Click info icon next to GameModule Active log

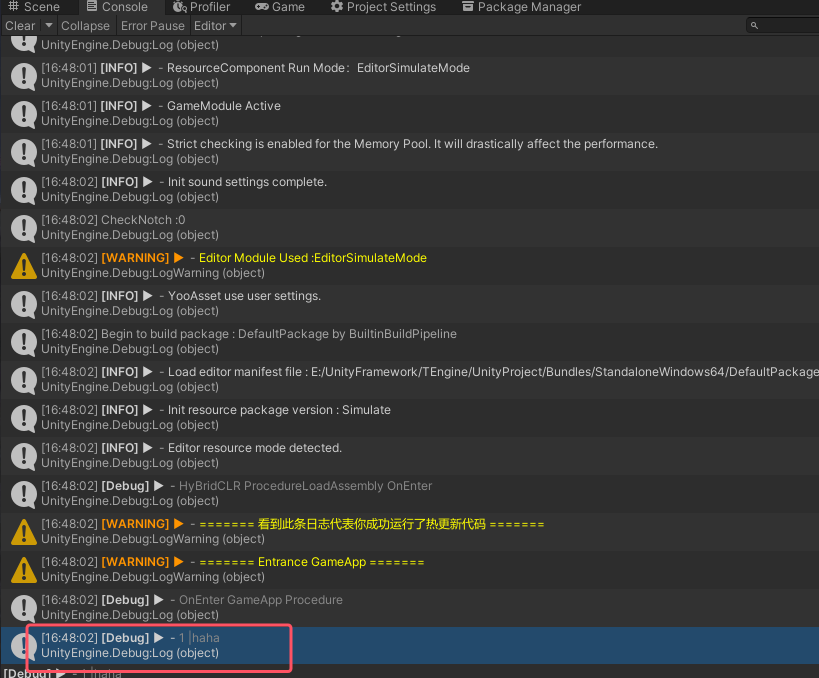[22, 113]
